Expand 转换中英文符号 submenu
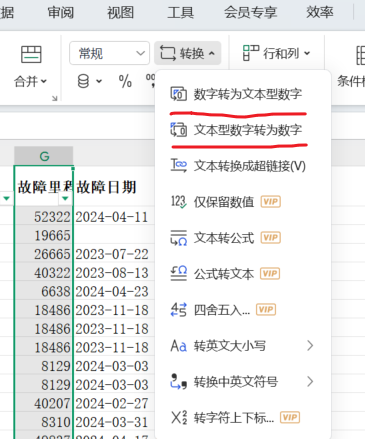The image size is (365, 439). coord(243,382)
